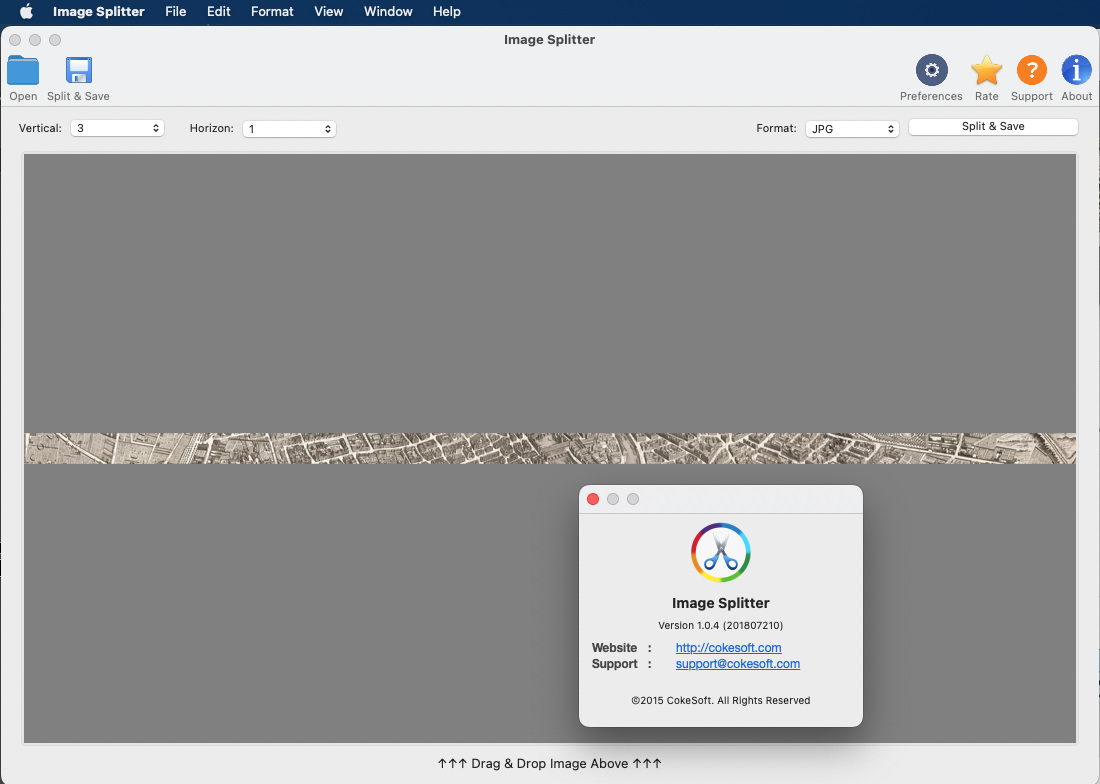
Task: Open an image file using the Open icon
Action: click(22, 72)
